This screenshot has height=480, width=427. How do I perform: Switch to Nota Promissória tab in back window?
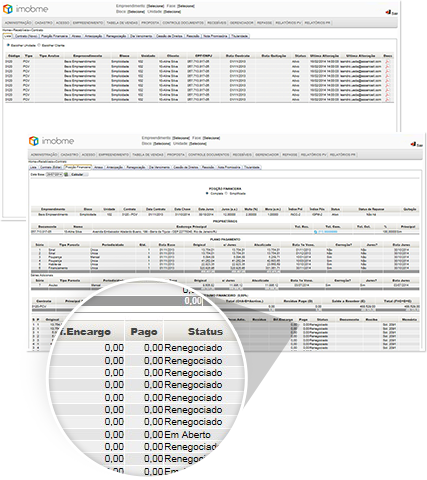(215, 36)
